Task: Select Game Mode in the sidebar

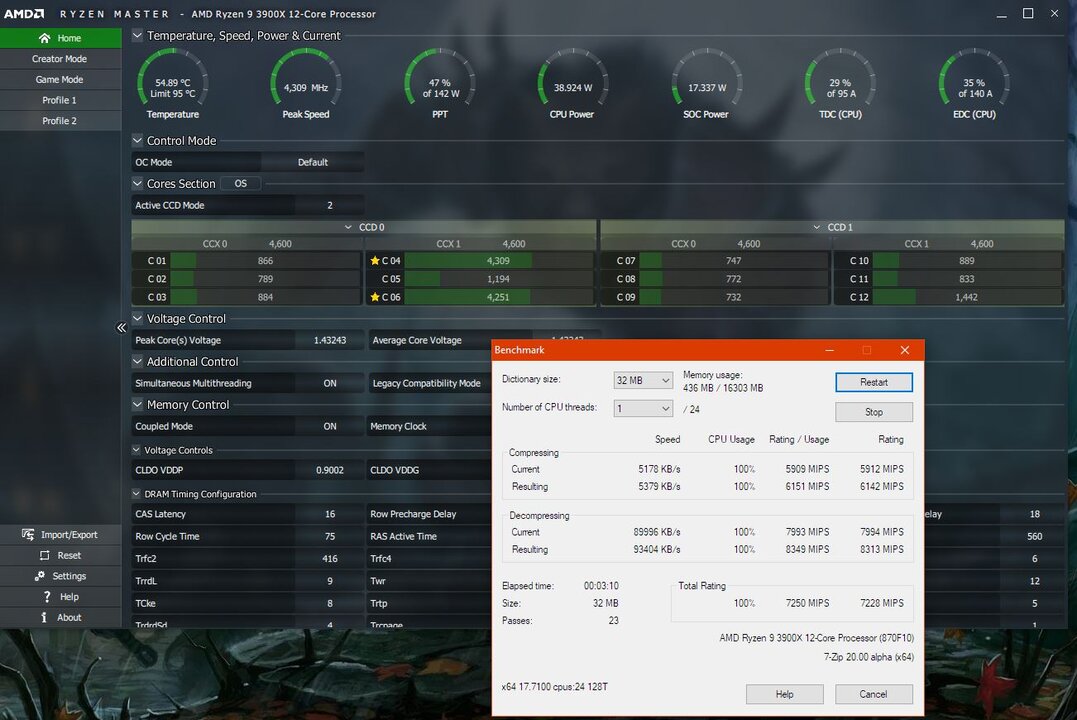Action: (x=59, y=80)
